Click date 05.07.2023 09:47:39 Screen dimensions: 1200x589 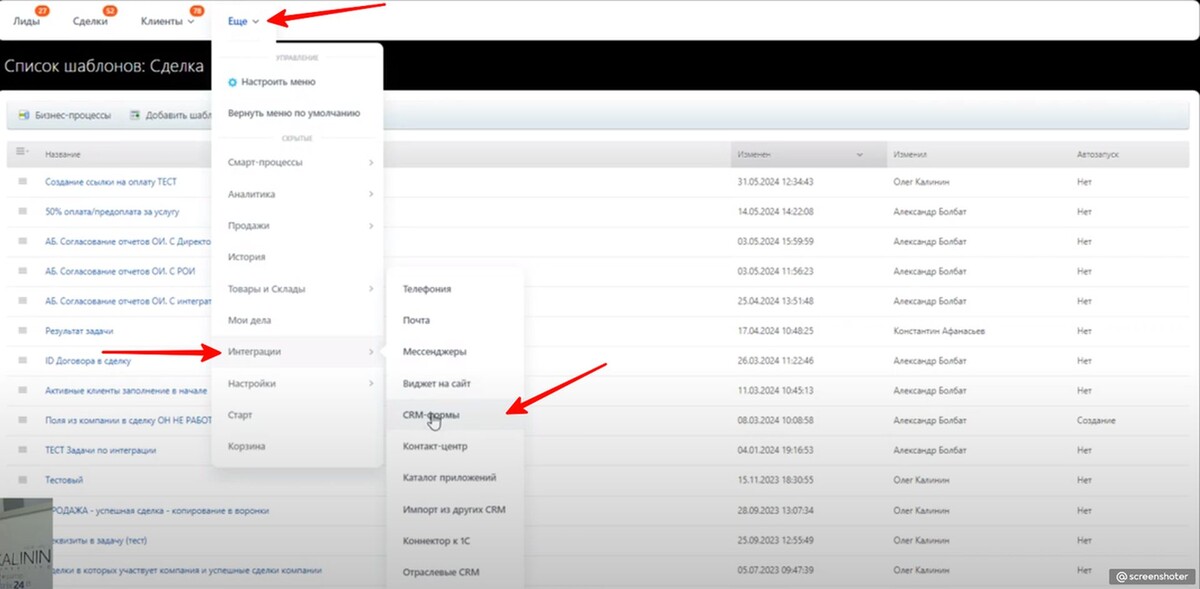point(775,570)
